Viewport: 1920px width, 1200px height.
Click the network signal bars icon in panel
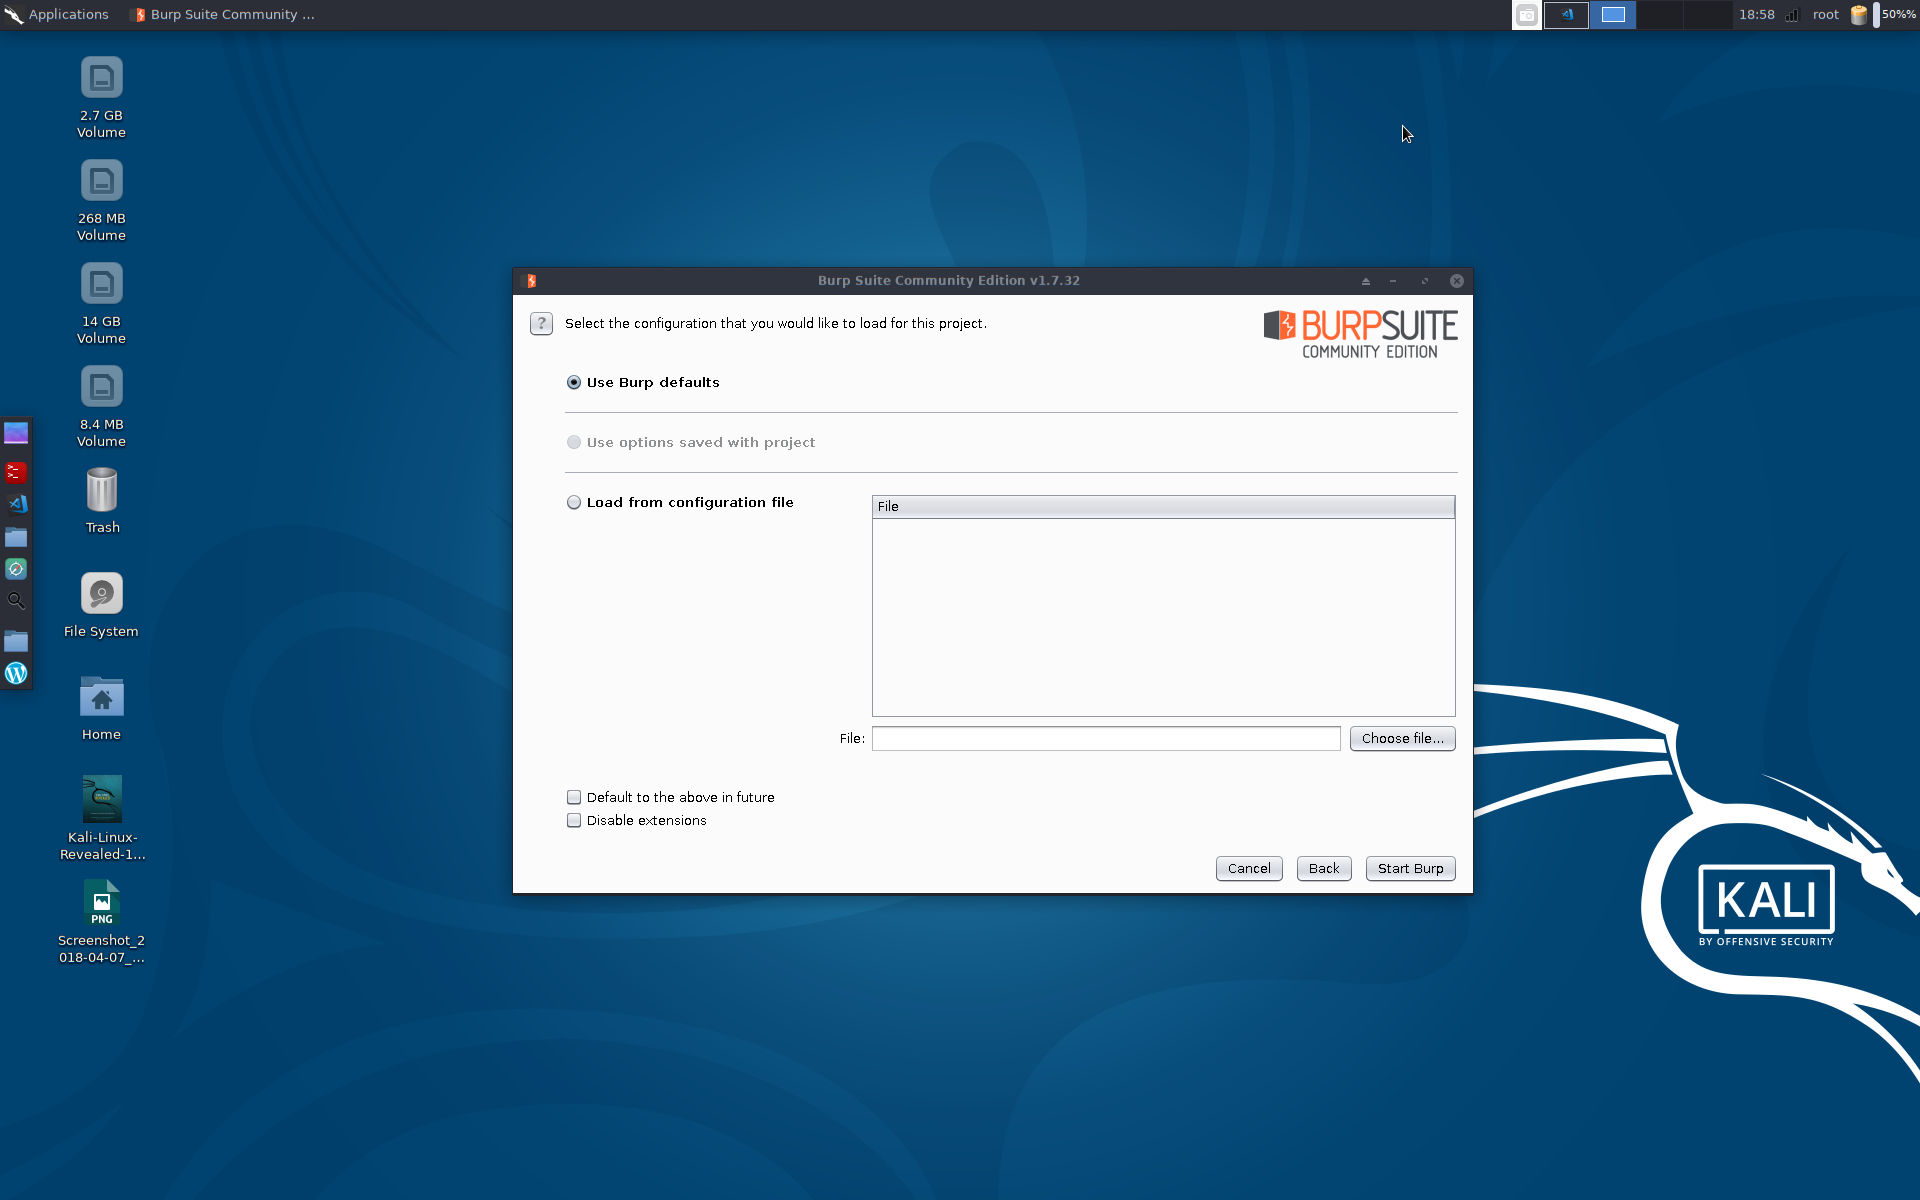pyautogui.click(x=1792, y=15)
